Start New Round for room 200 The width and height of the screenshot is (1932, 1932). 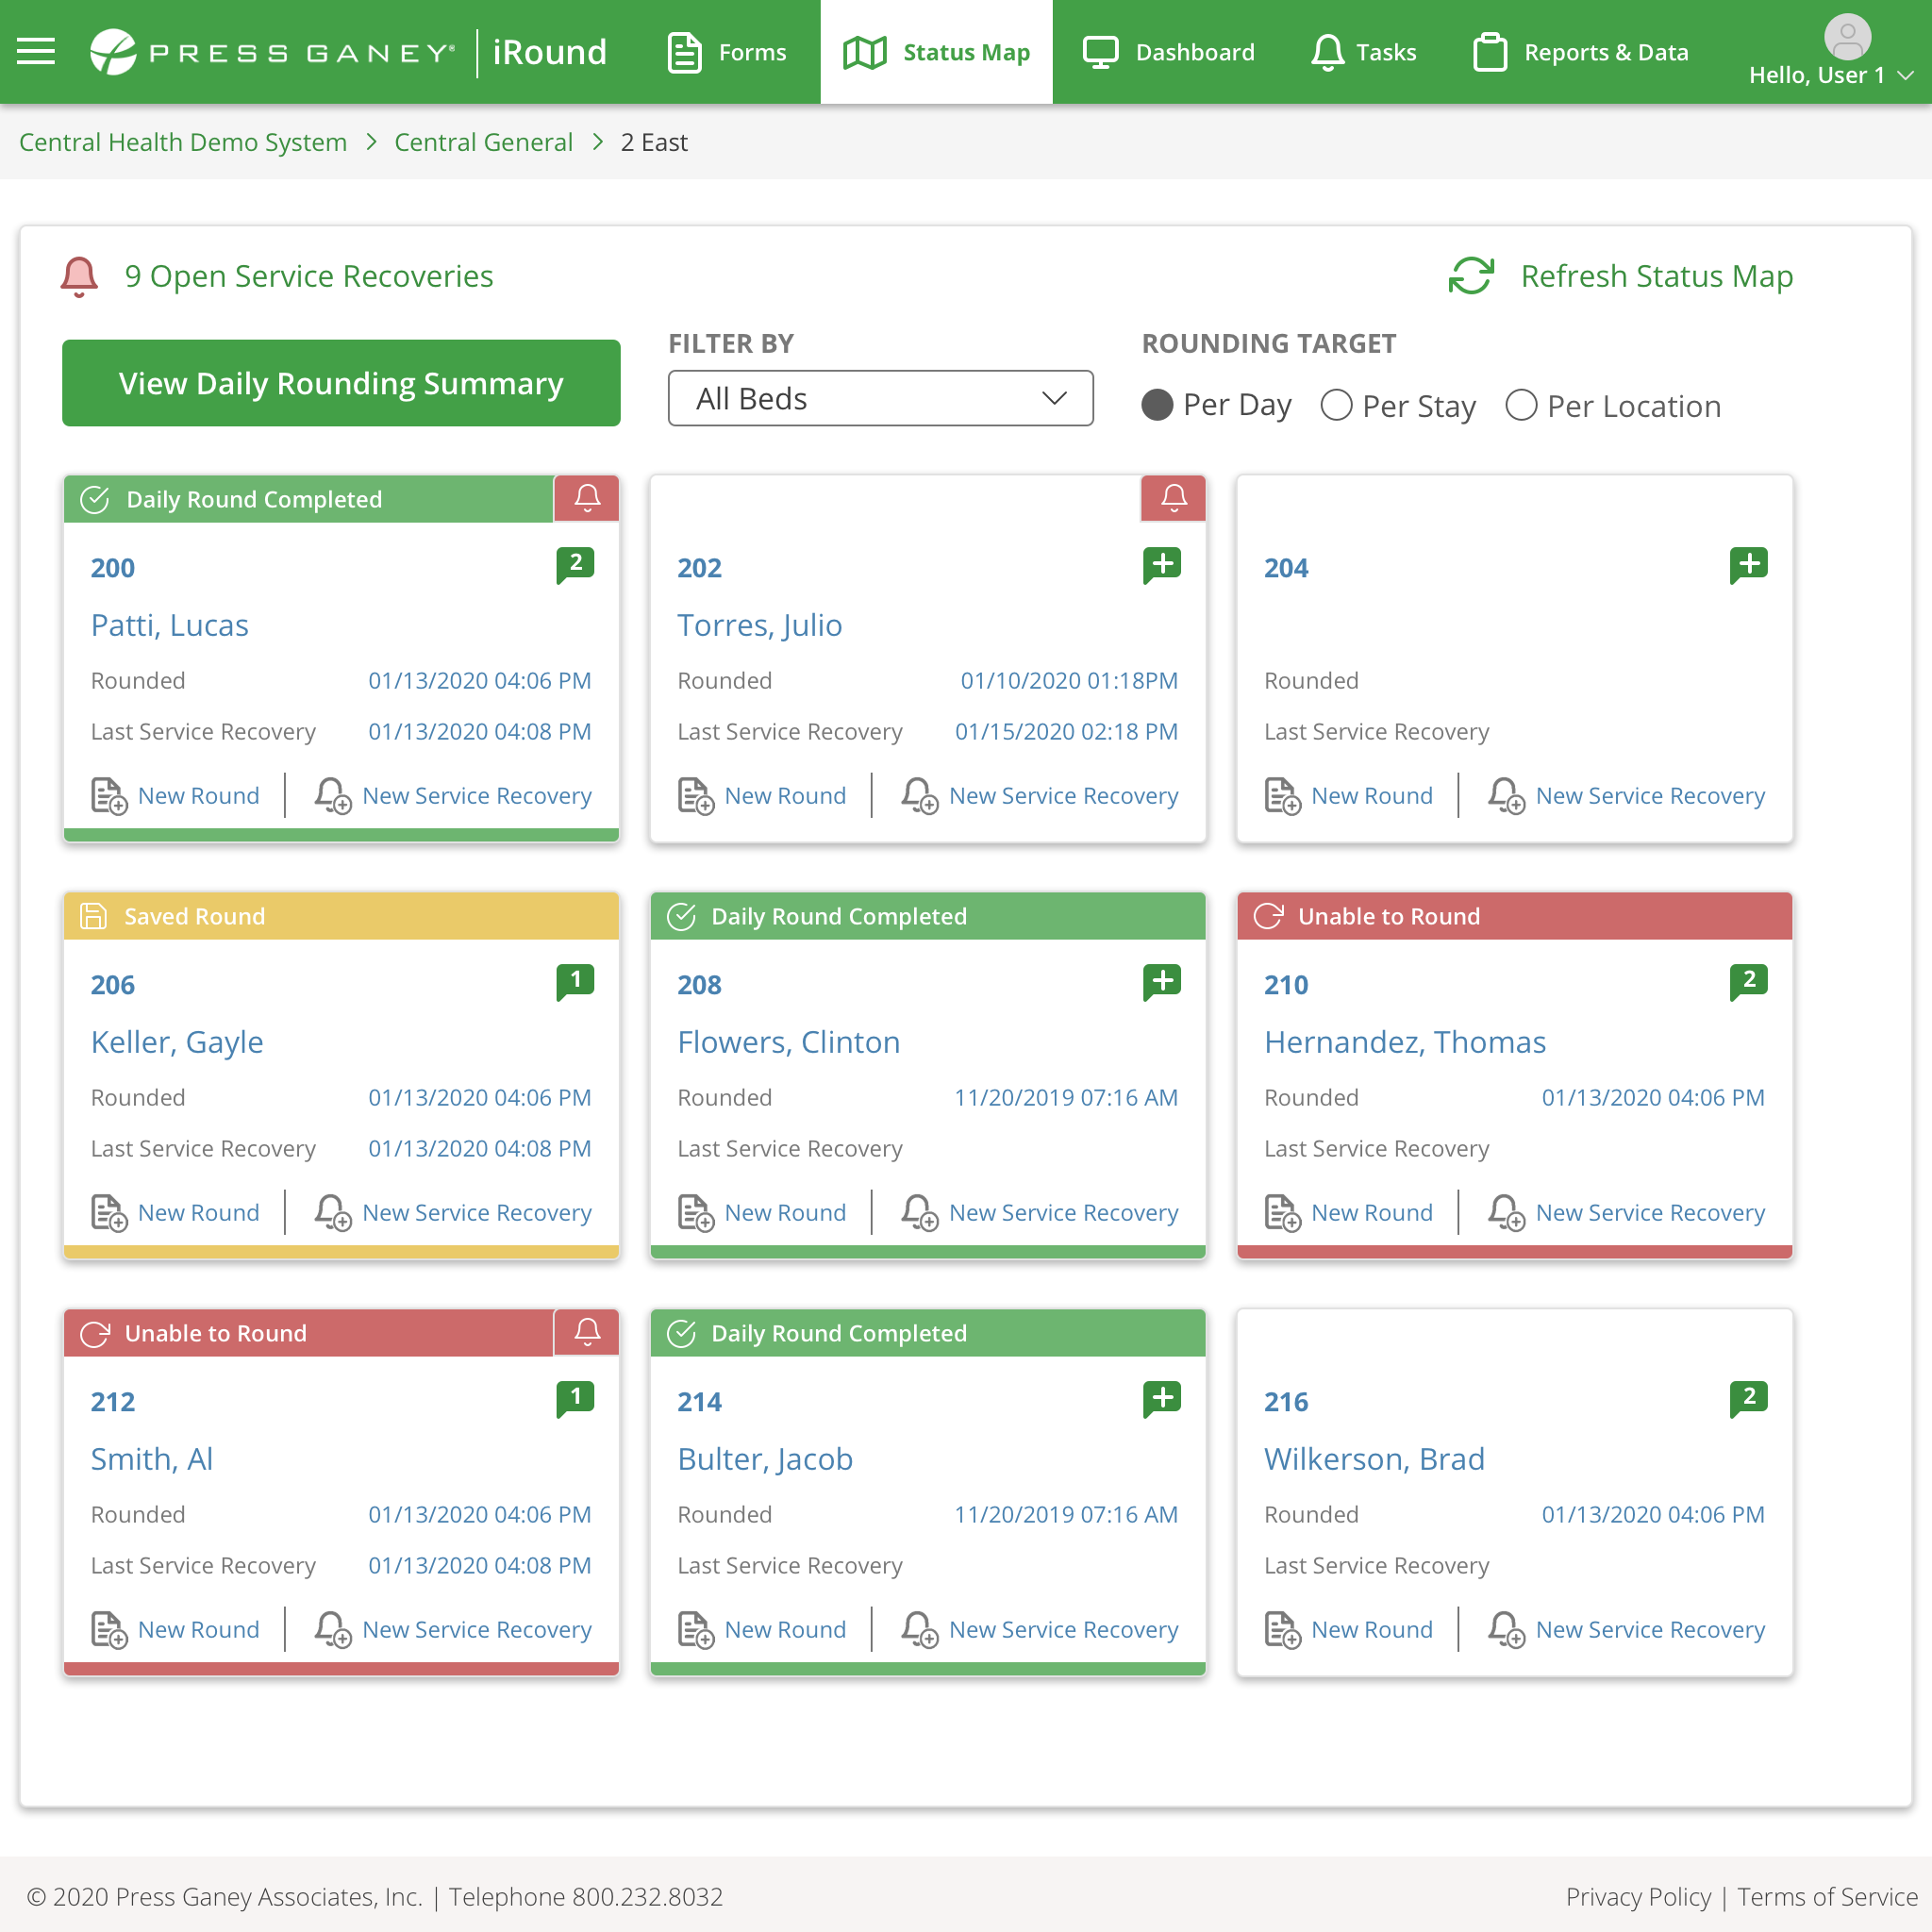[175, 796]
